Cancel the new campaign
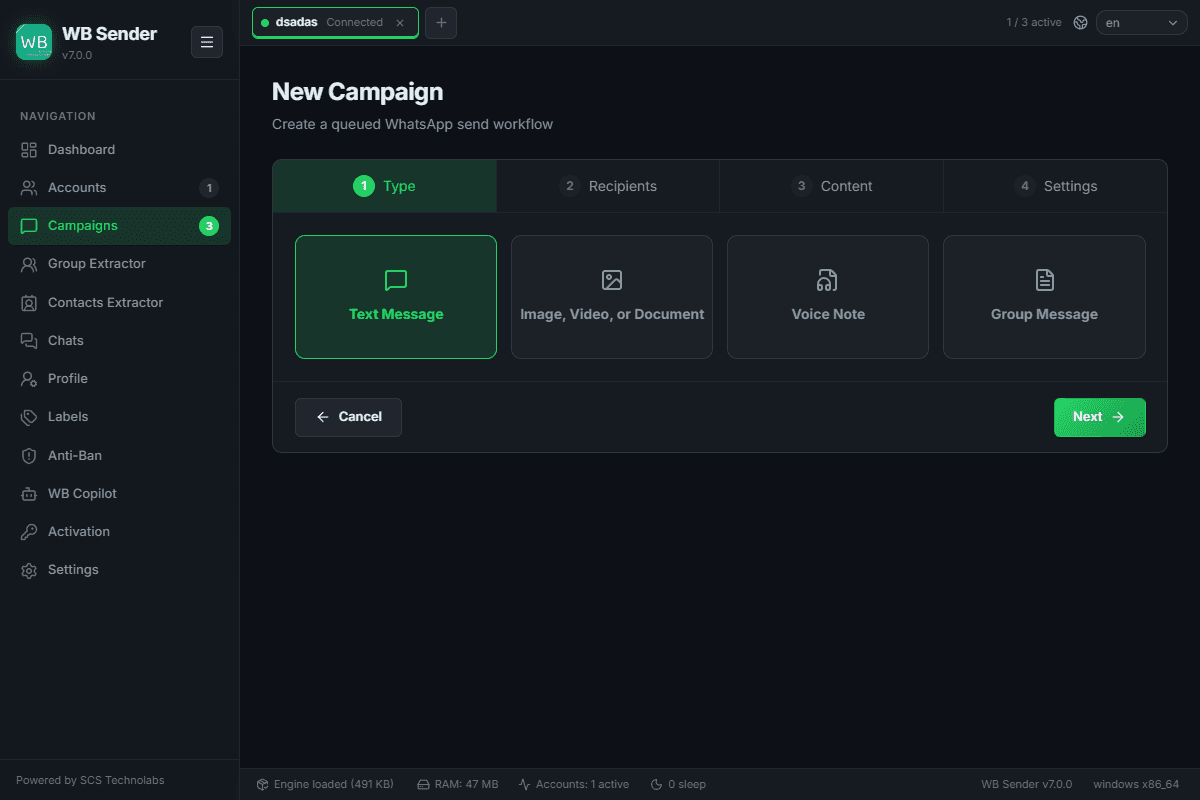This screenshot has width=1200, height=800. tap(348, 417)
